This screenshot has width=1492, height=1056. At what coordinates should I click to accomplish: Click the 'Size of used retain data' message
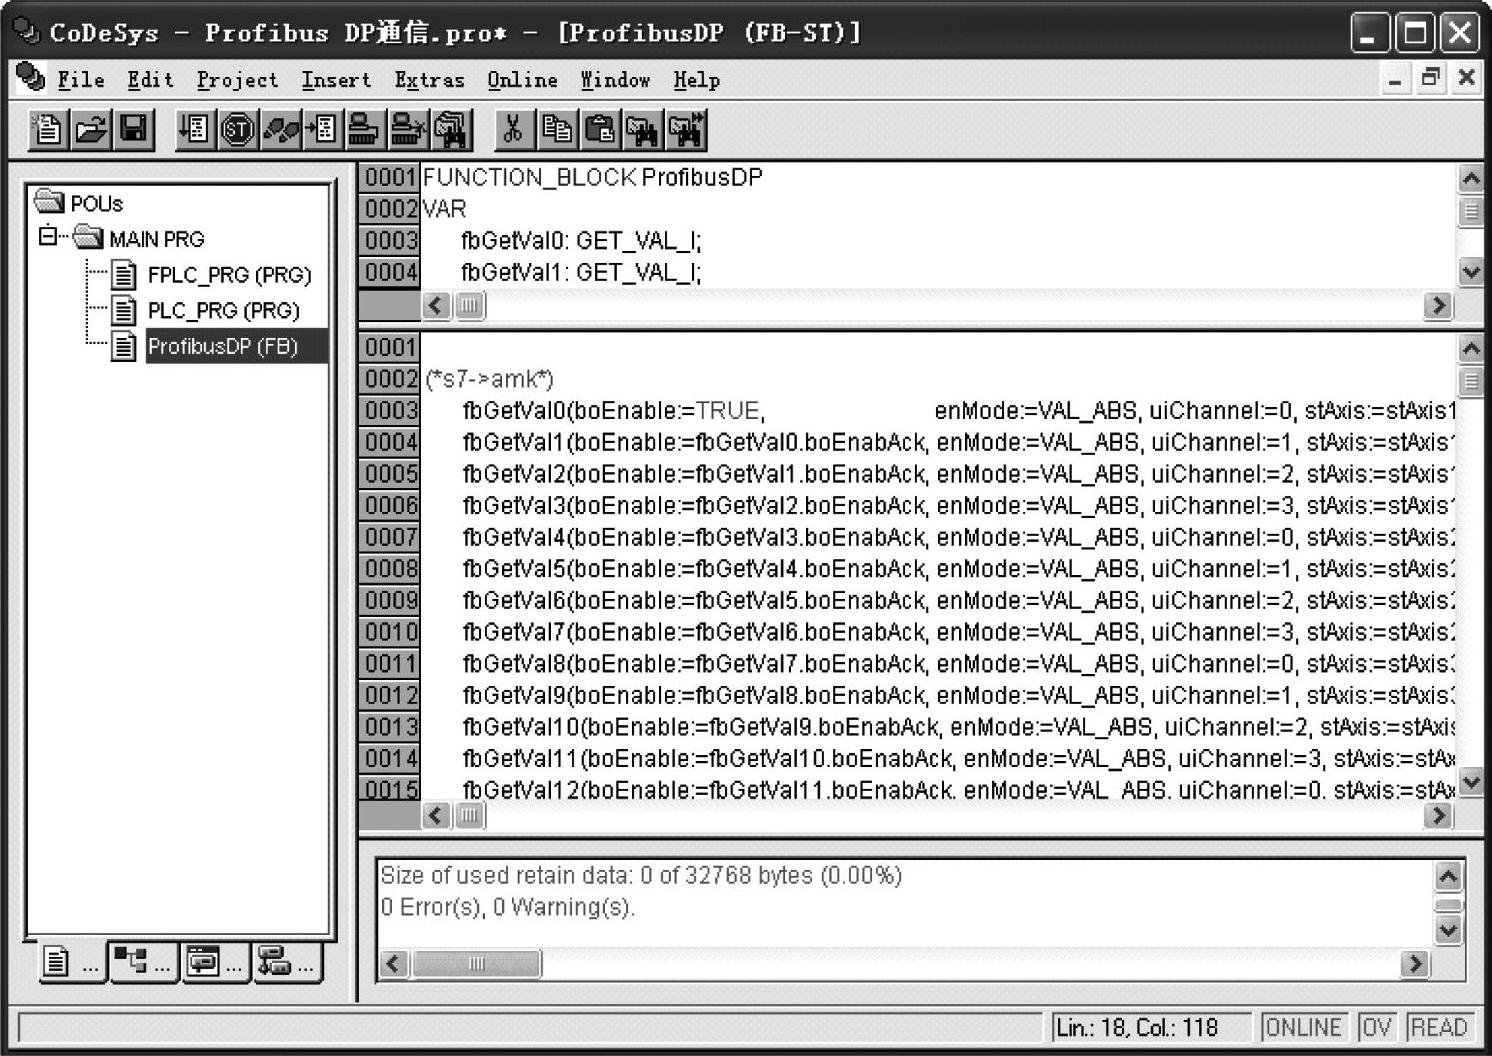641,876
